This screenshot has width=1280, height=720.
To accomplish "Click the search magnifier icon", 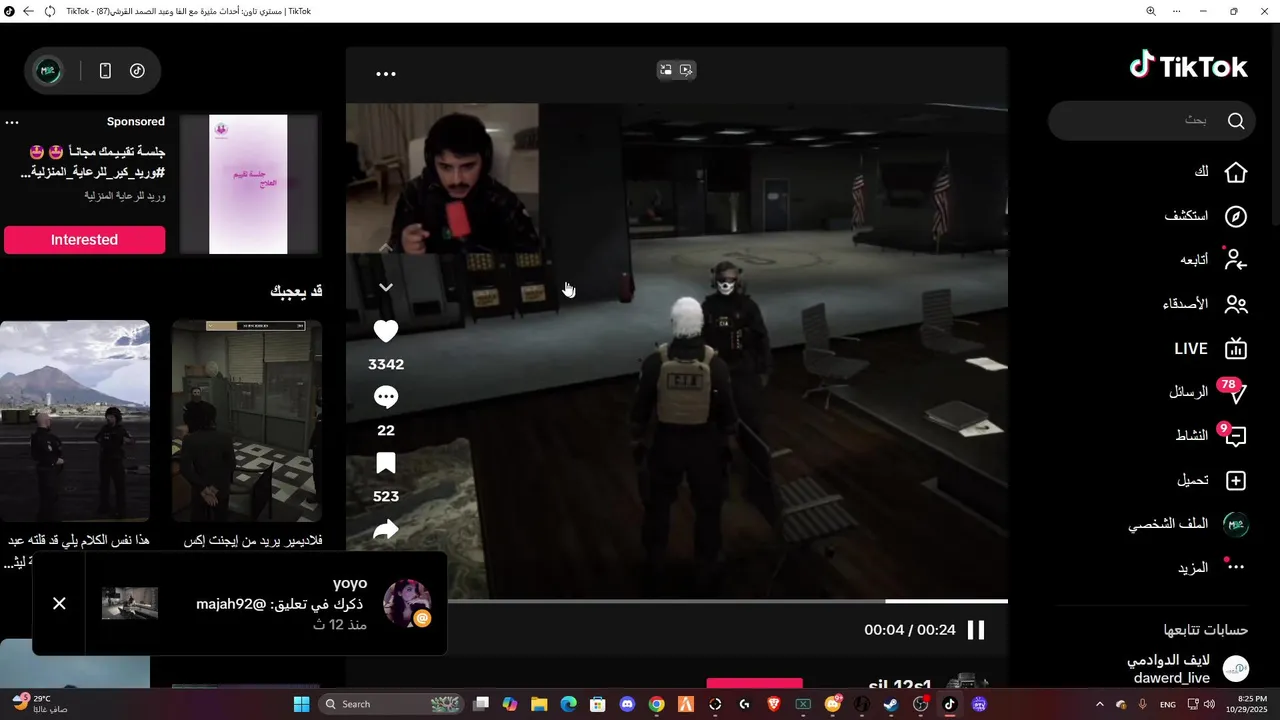I will (x=1236, y=121).
